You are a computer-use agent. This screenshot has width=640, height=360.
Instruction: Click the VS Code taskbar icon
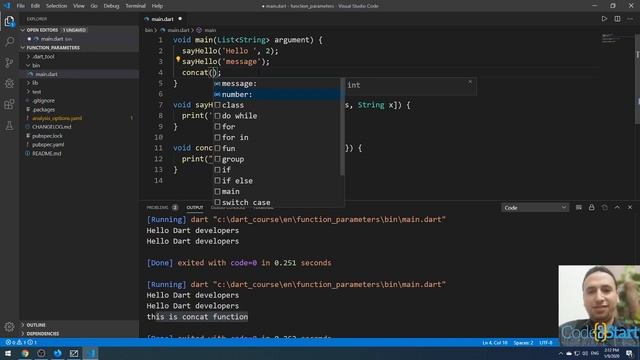(x=90, y=353)
